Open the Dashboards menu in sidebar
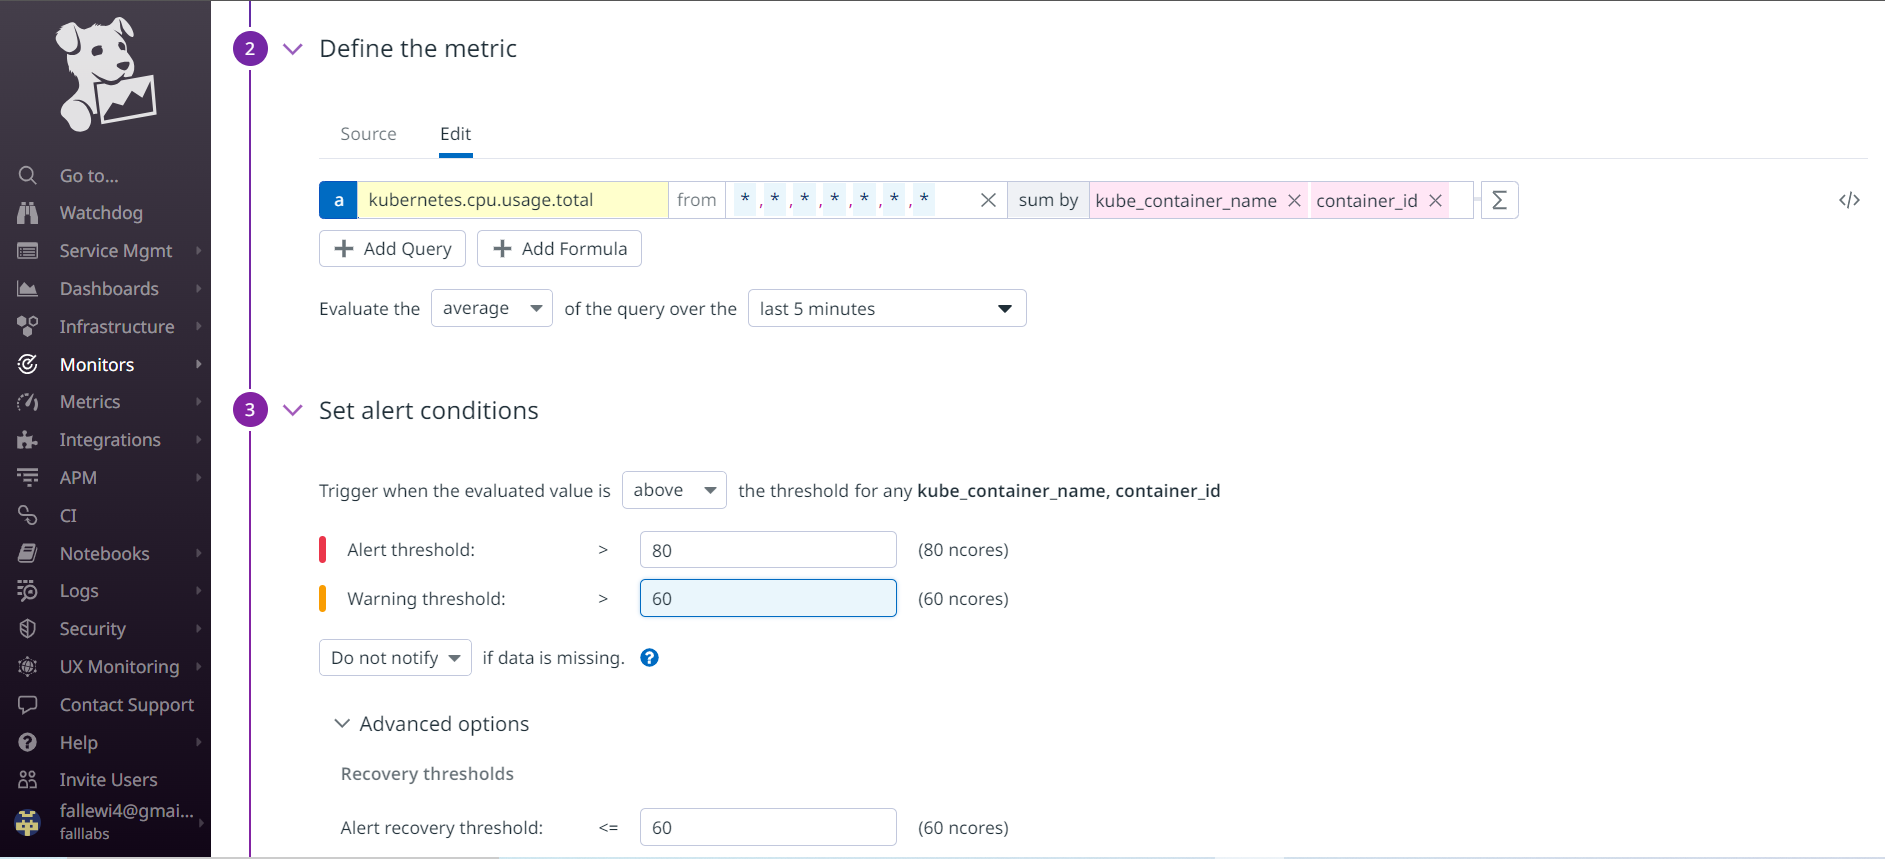This screenshot has width=1885, height=859. point(109,289)
